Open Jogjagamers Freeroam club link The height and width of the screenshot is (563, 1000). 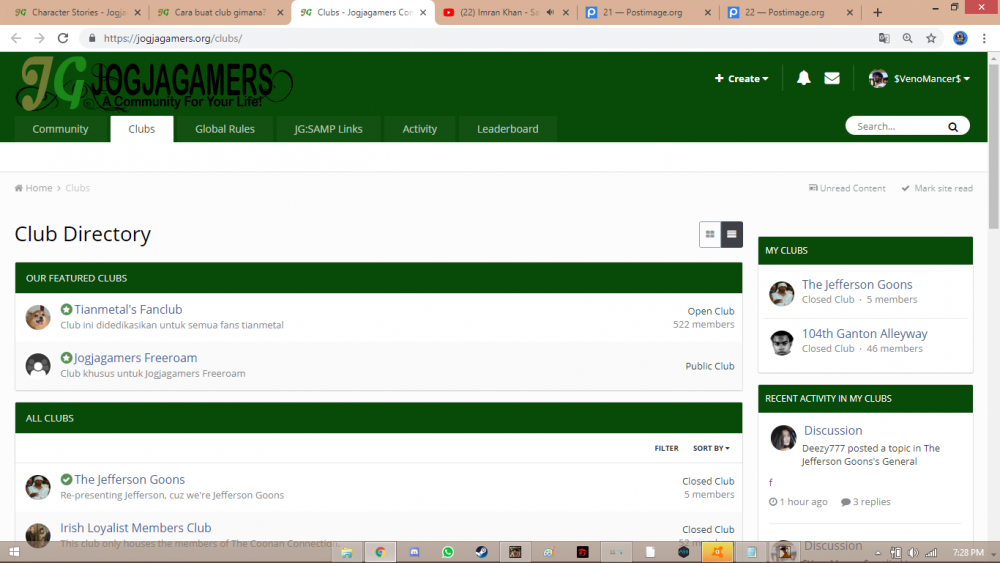coord(135,358)
